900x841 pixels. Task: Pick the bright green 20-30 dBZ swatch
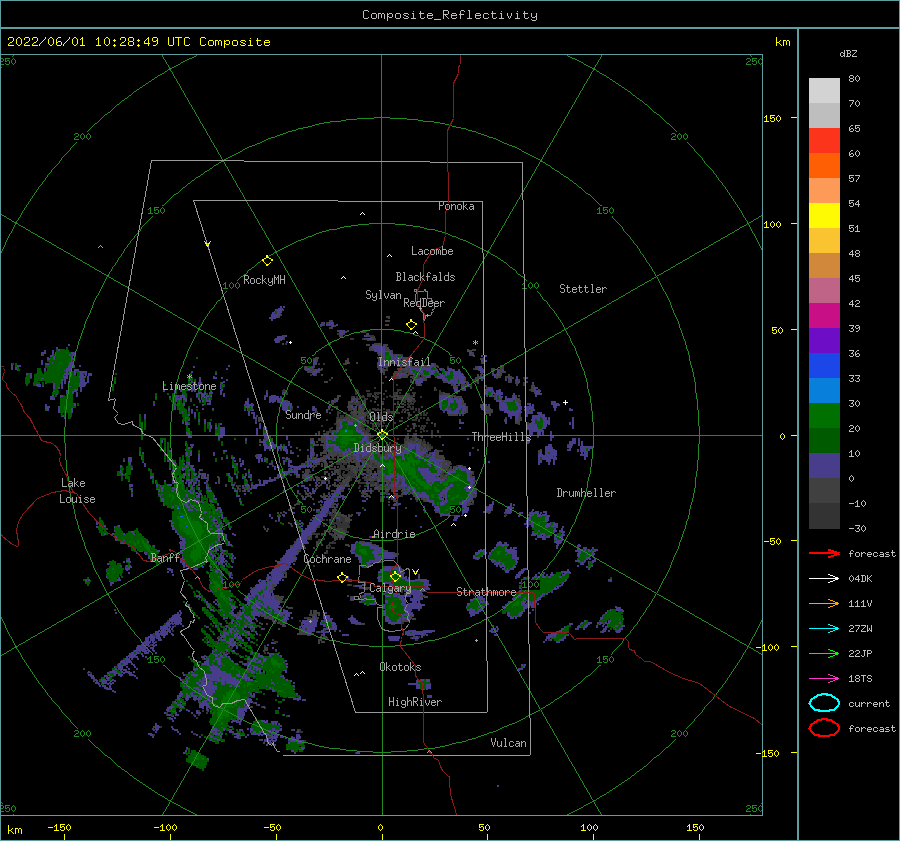coord(824,416)
